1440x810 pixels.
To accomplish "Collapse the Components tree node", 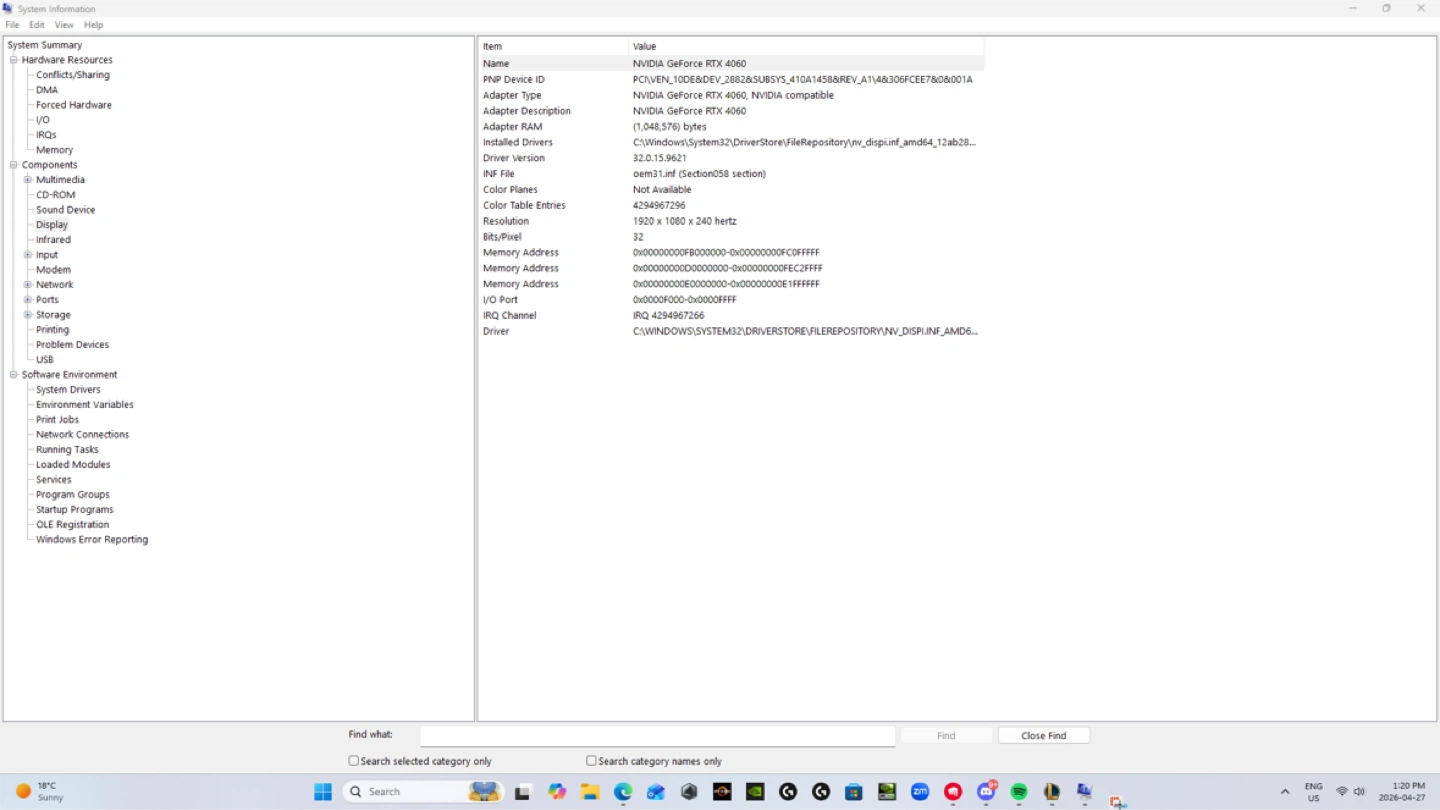I will pyautogui.click(x=14, y=165).
